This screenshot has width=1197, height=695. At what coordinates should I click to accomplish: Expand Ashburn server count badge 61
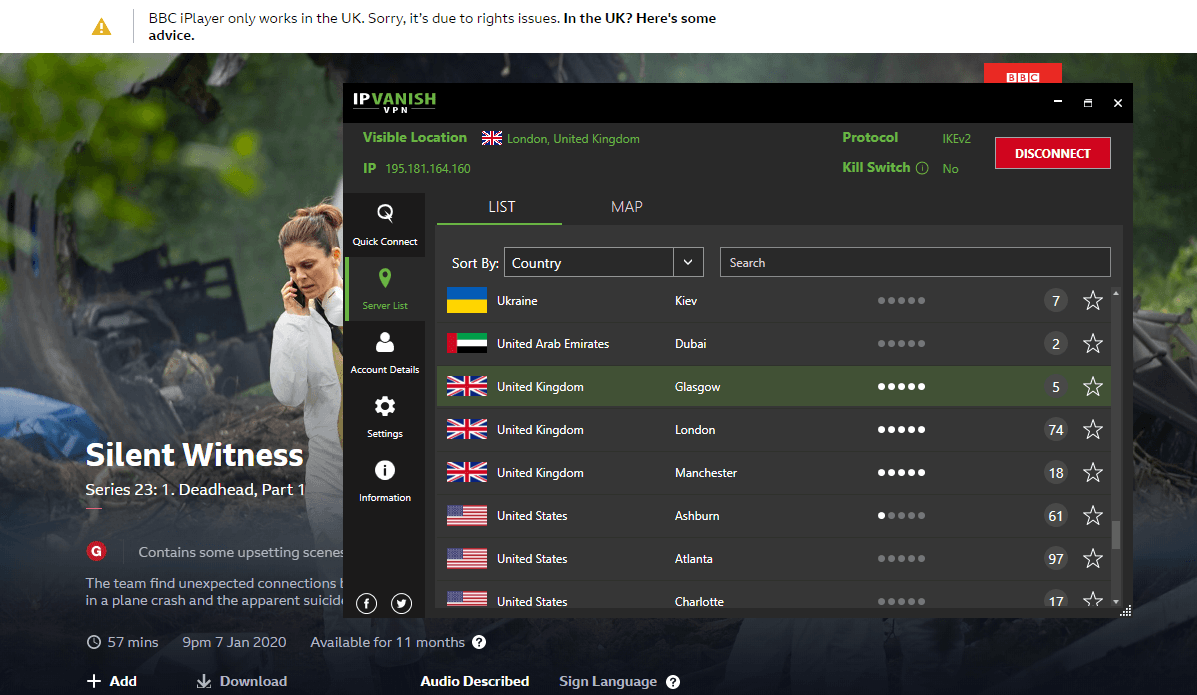tap(1056, 516)
